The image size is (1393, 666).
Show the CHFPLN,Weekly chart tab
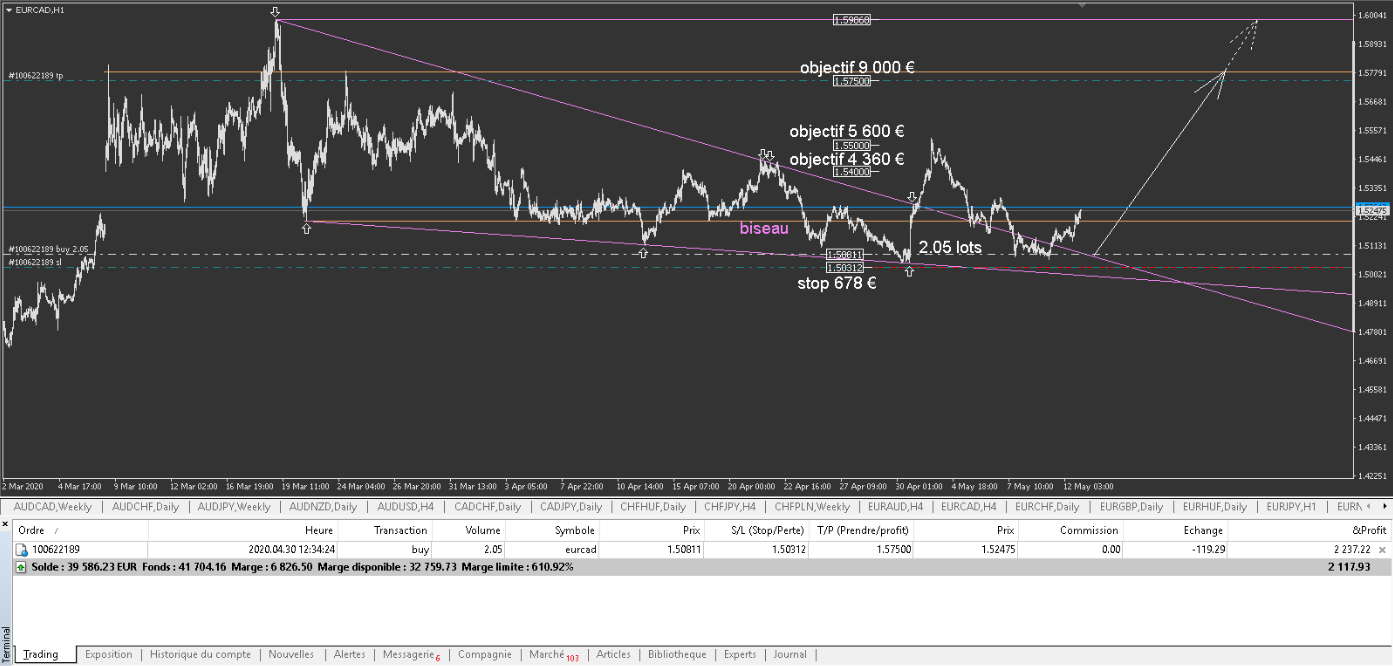click(x=812, y=506)
